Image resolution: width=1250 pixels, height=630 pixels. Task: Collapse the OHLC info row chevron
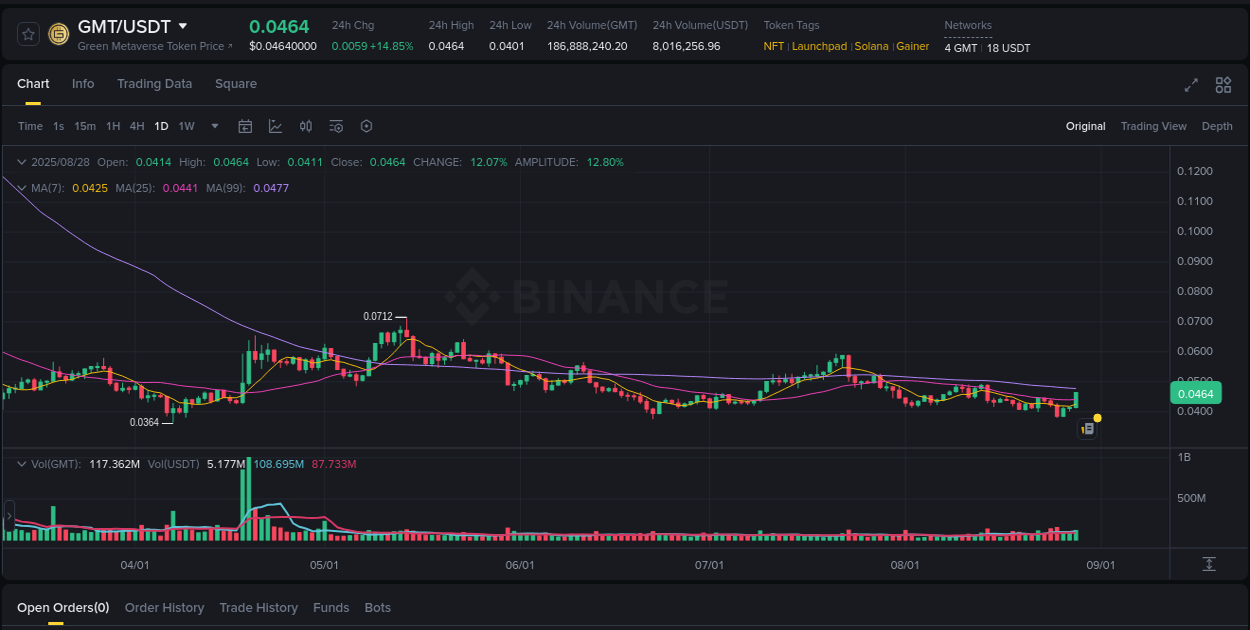[x=22, y=161]
